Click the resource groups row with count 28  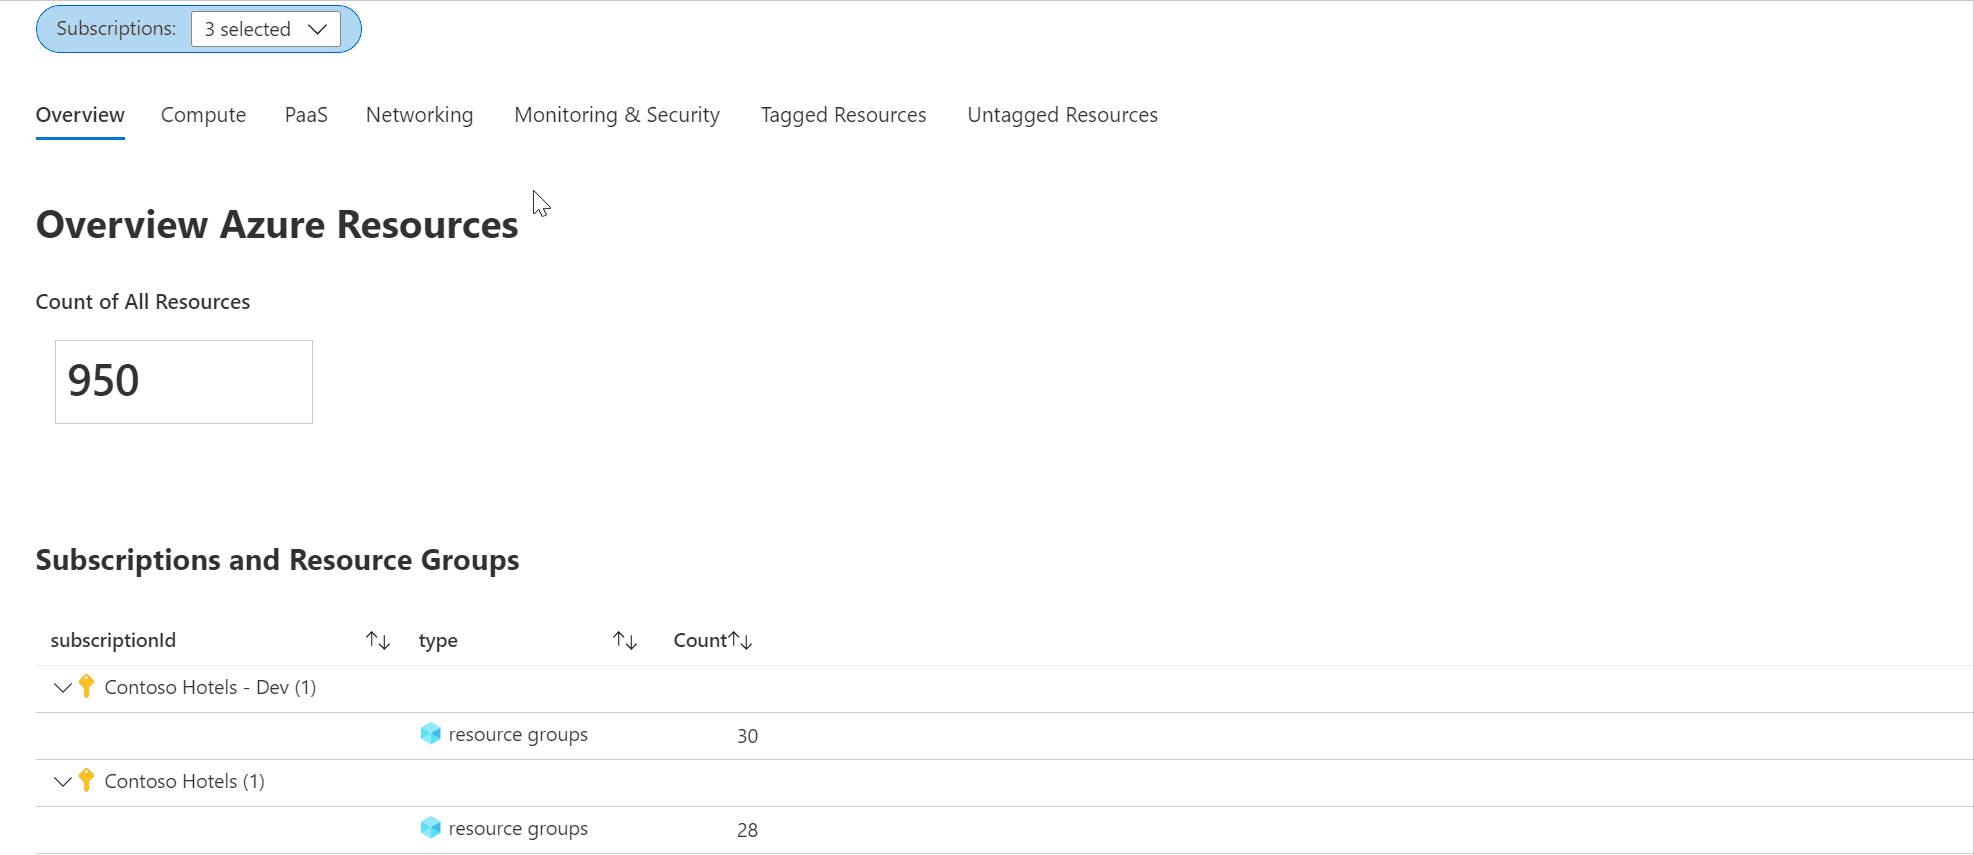(518, 829)
